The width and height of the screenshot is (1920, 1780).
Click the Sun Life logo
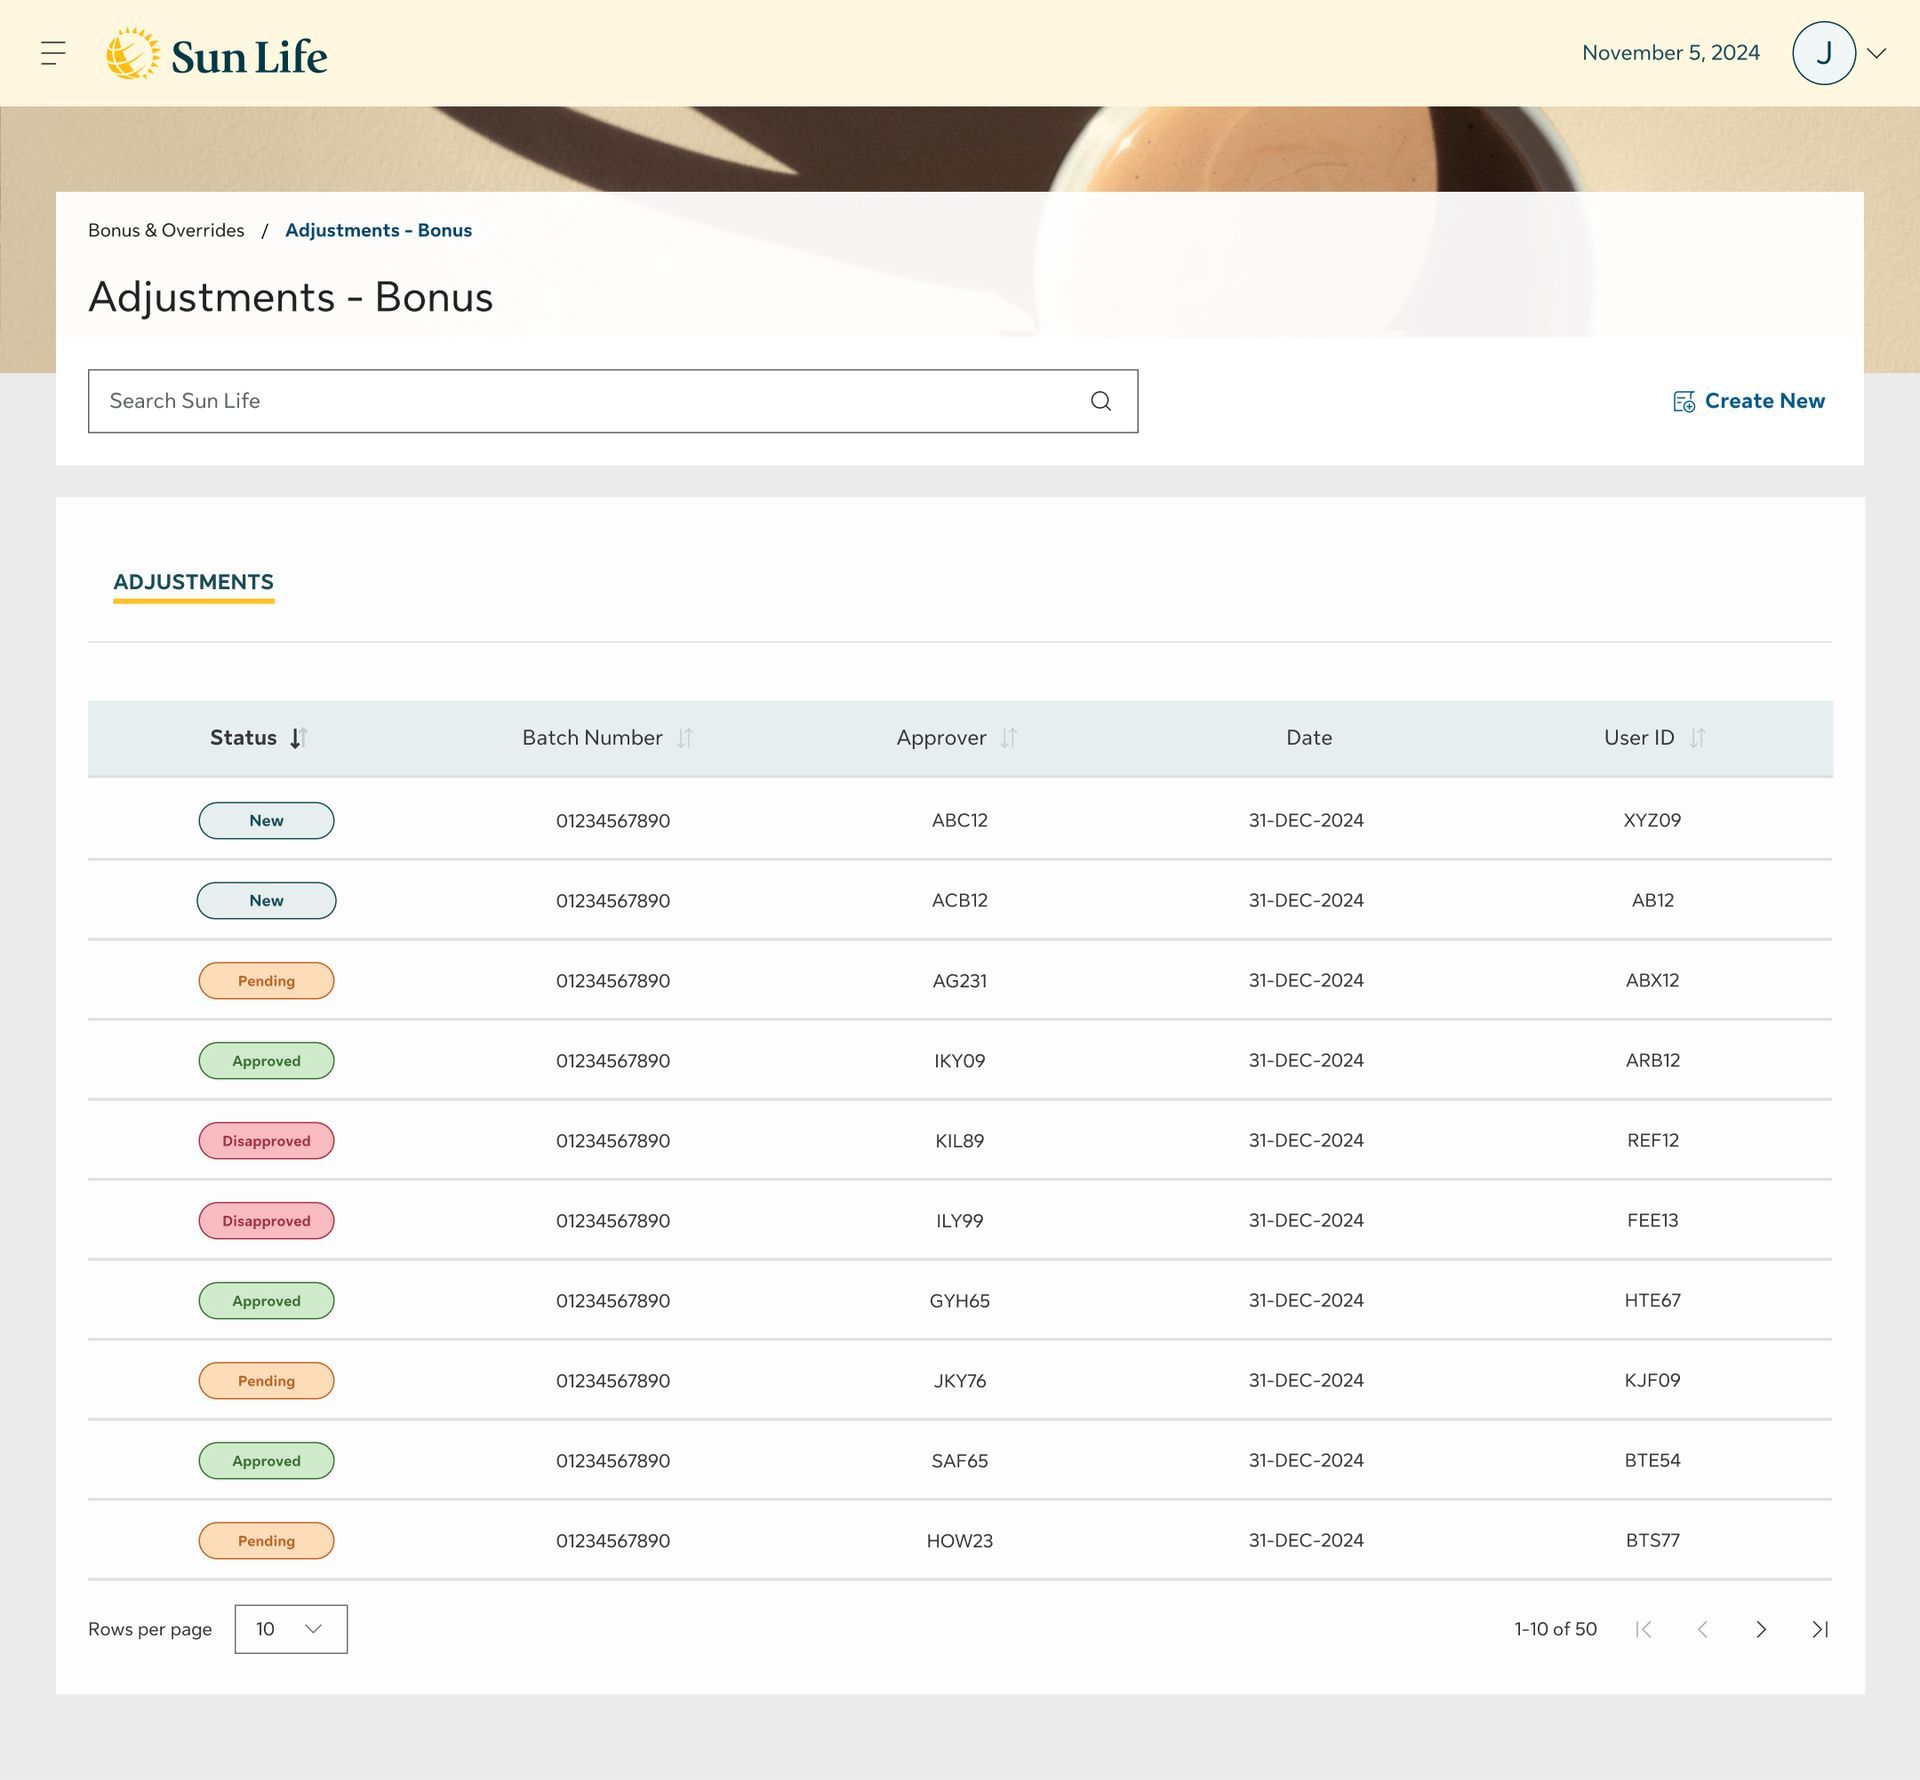coord(217,54)
